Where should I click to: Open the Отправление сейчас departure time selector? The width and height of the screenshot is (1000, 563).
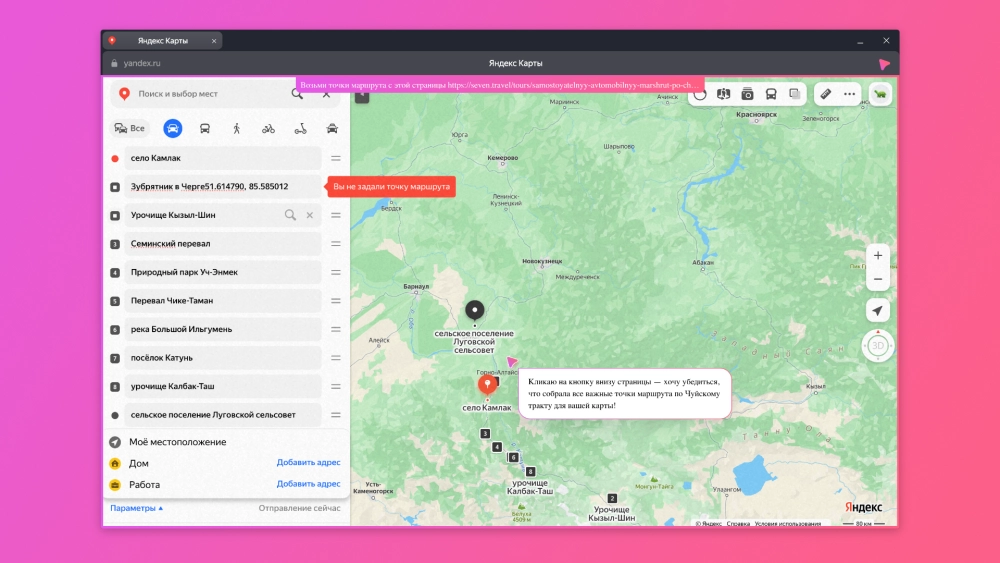click(299, 508)
